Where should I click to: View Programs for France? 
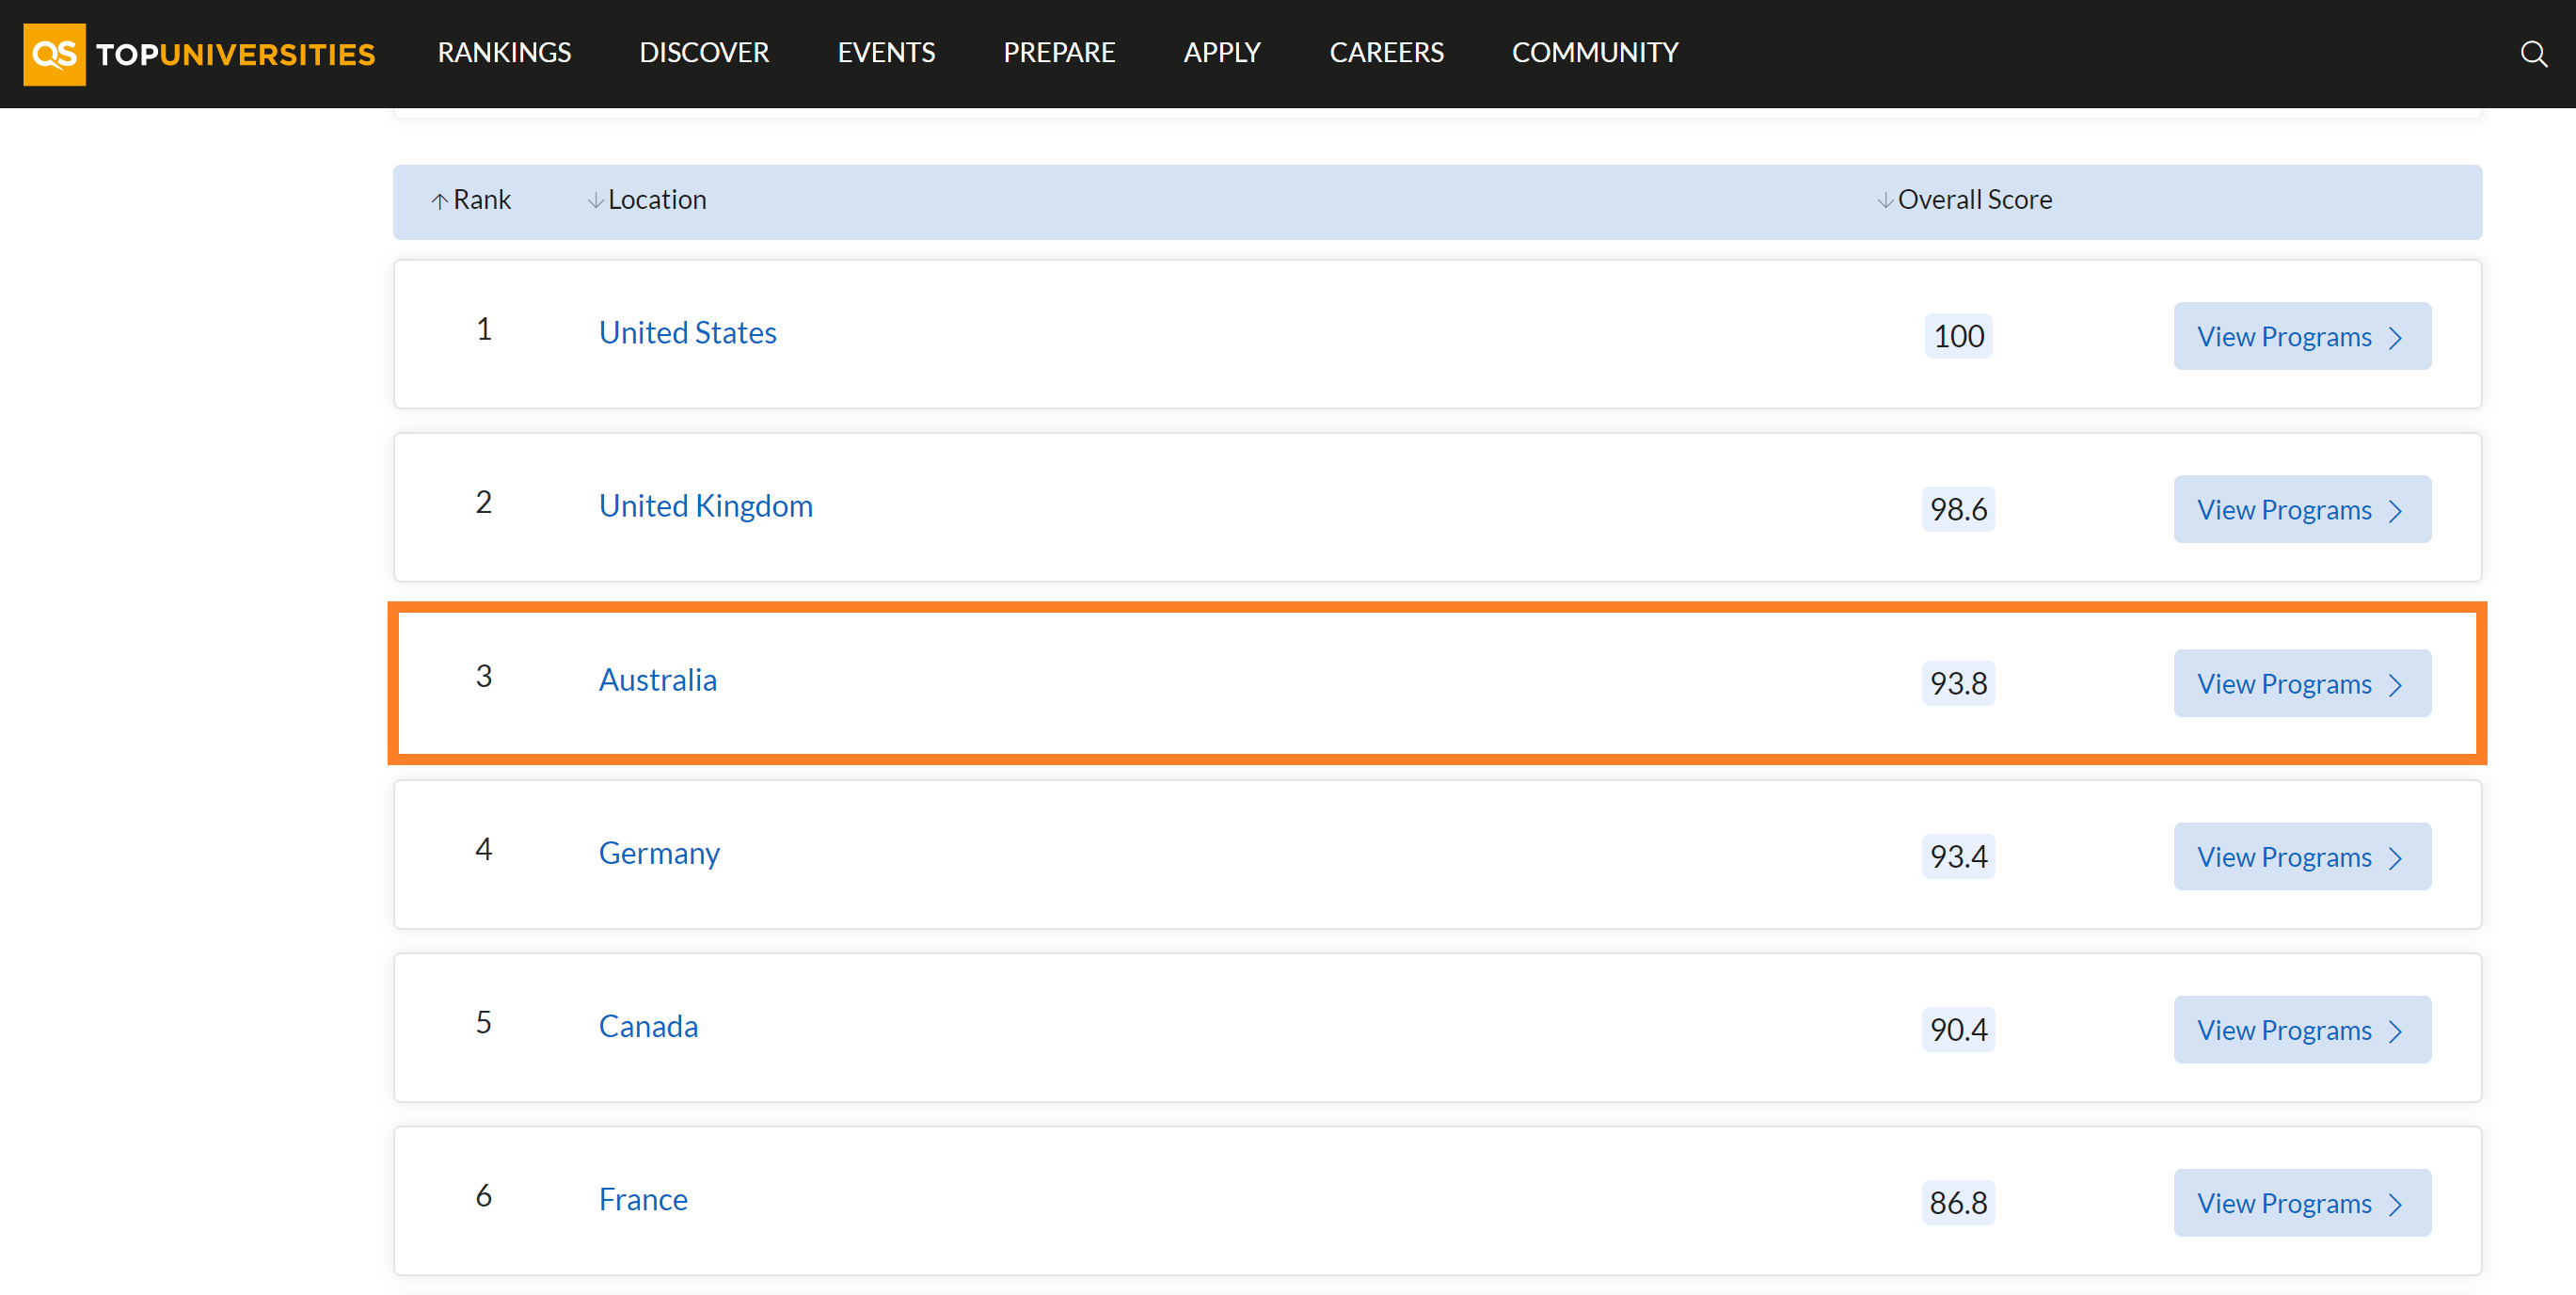(2301, 1203)
